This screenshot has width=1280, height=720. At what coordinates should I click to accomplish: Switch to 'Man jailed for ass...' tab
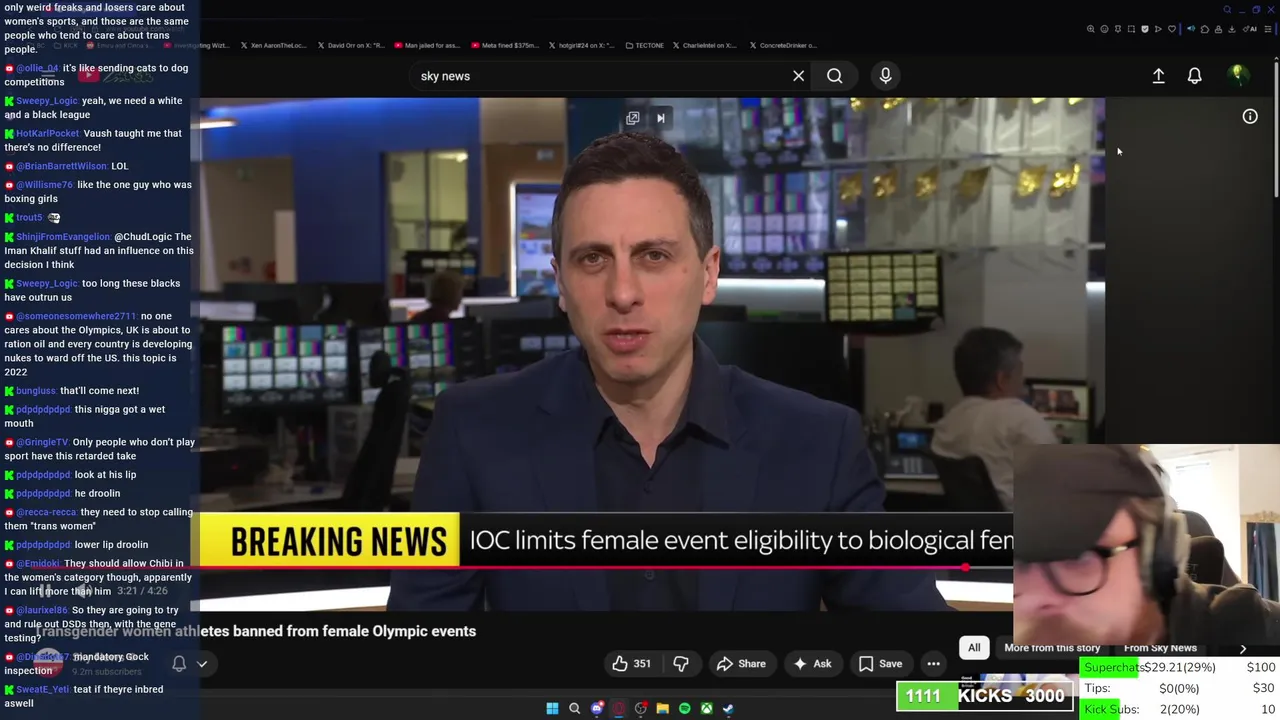(430, 45)
